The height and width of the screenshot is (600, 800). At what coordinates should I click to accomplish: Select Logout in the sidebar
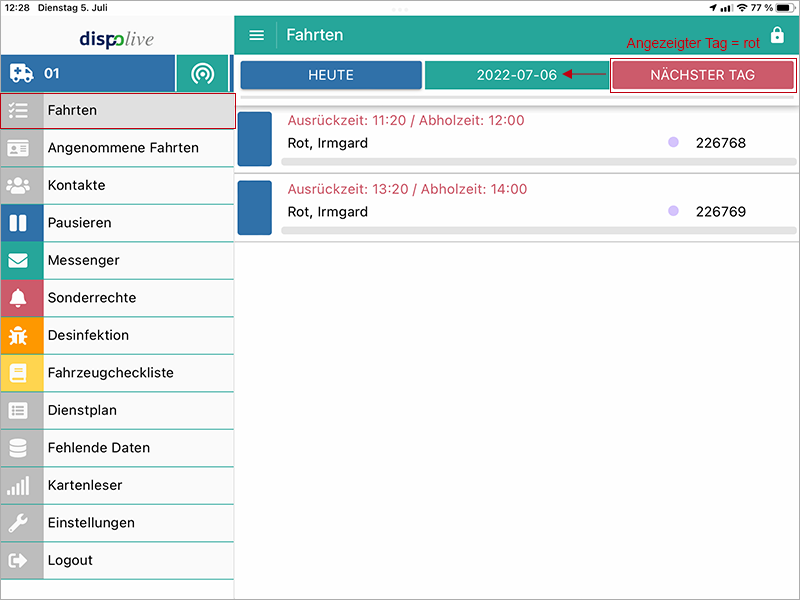pos(118,561)
